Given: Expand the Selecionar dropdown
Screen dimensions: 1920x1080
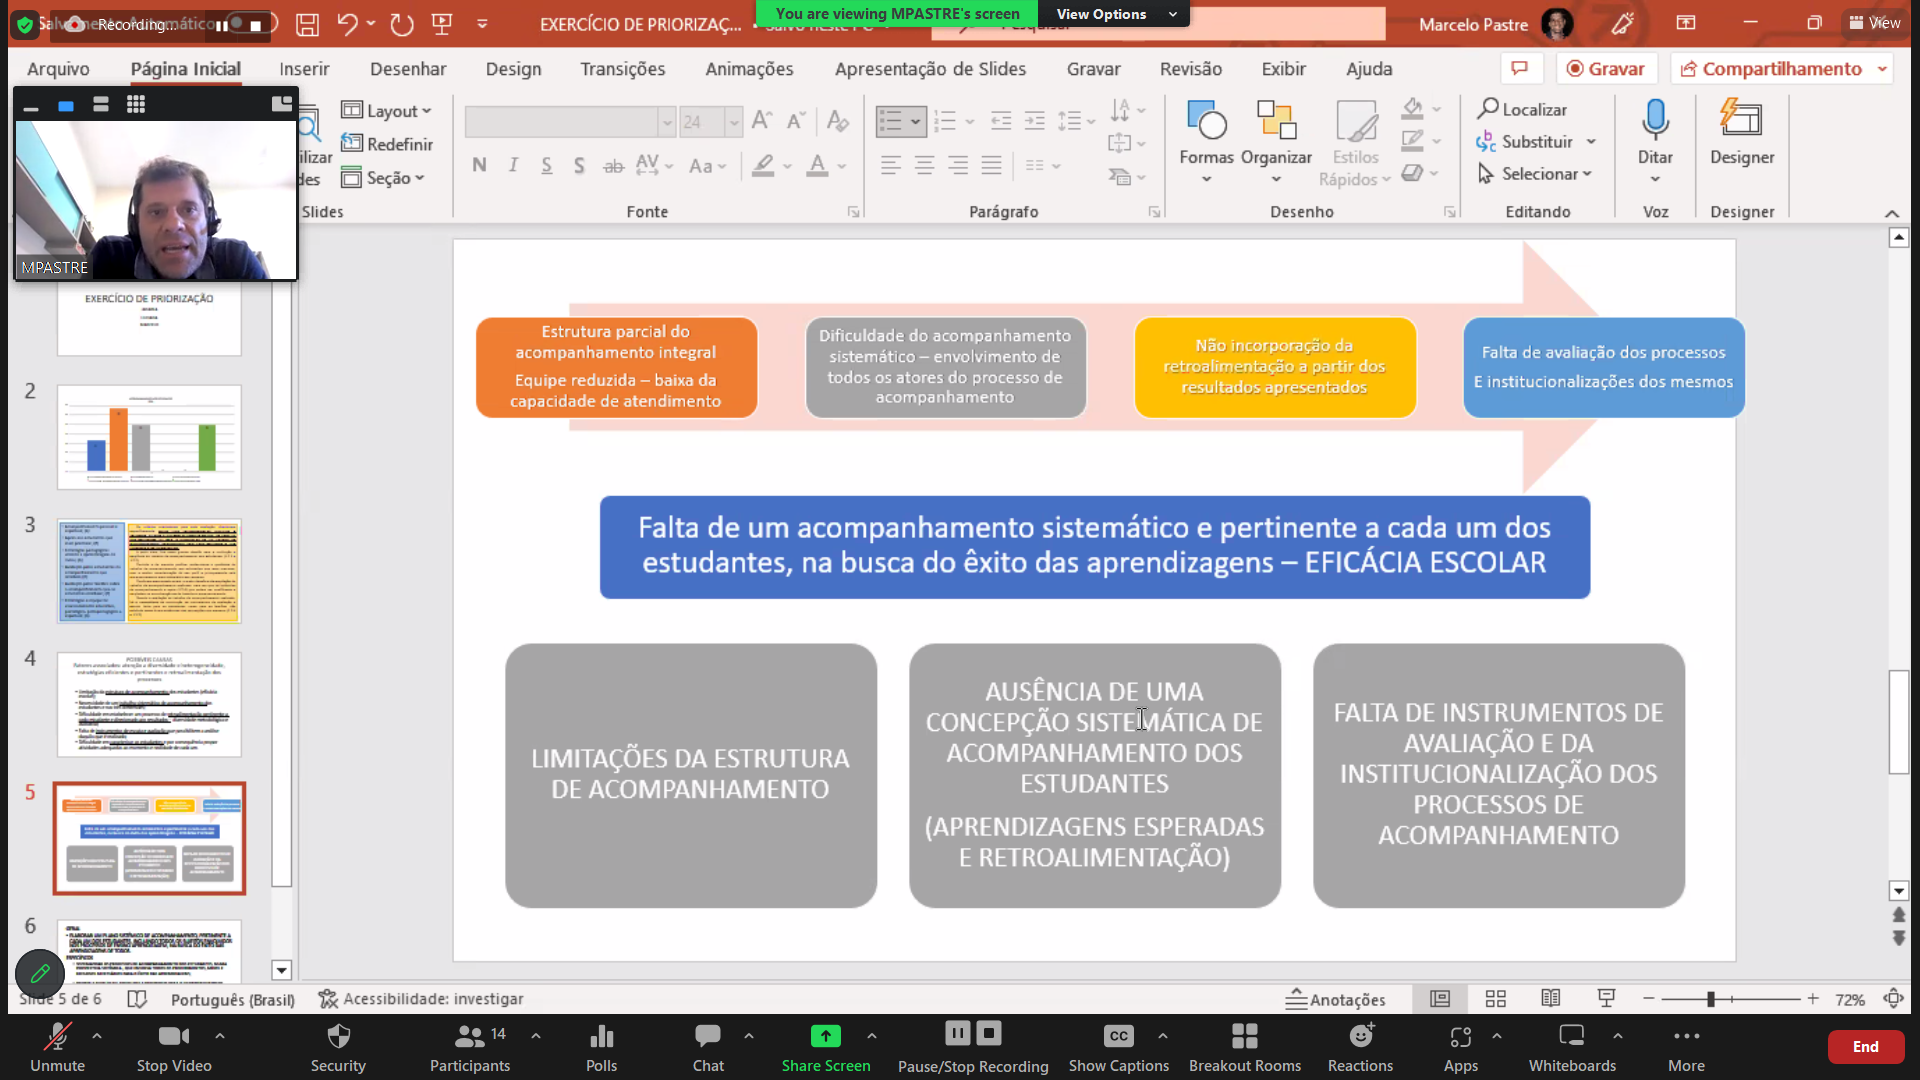Looking at the screenshot, I should [1587, 173].
